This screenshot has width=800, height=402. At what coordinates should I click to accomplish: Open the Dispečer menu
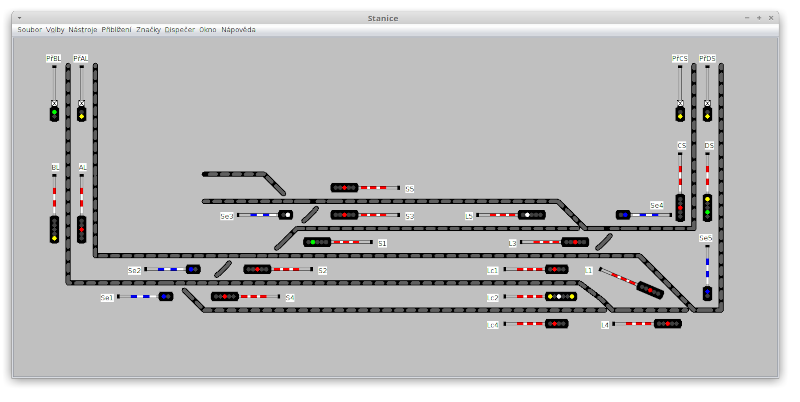tap(180, 30)
